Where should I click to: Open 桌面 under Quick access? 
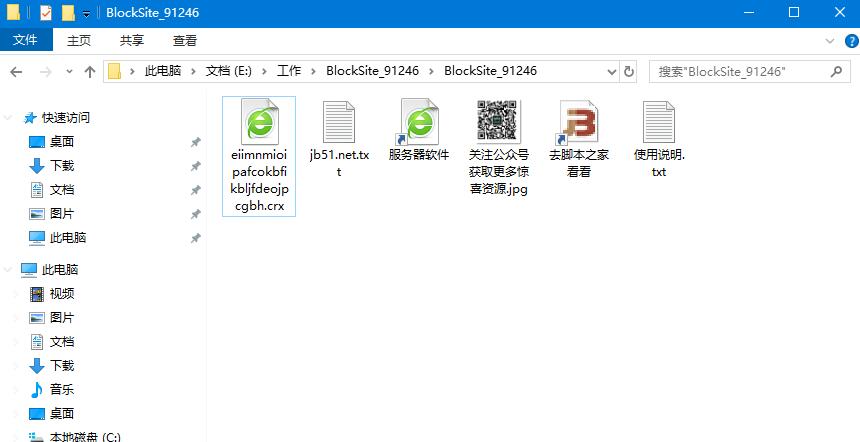click(61, 142)
